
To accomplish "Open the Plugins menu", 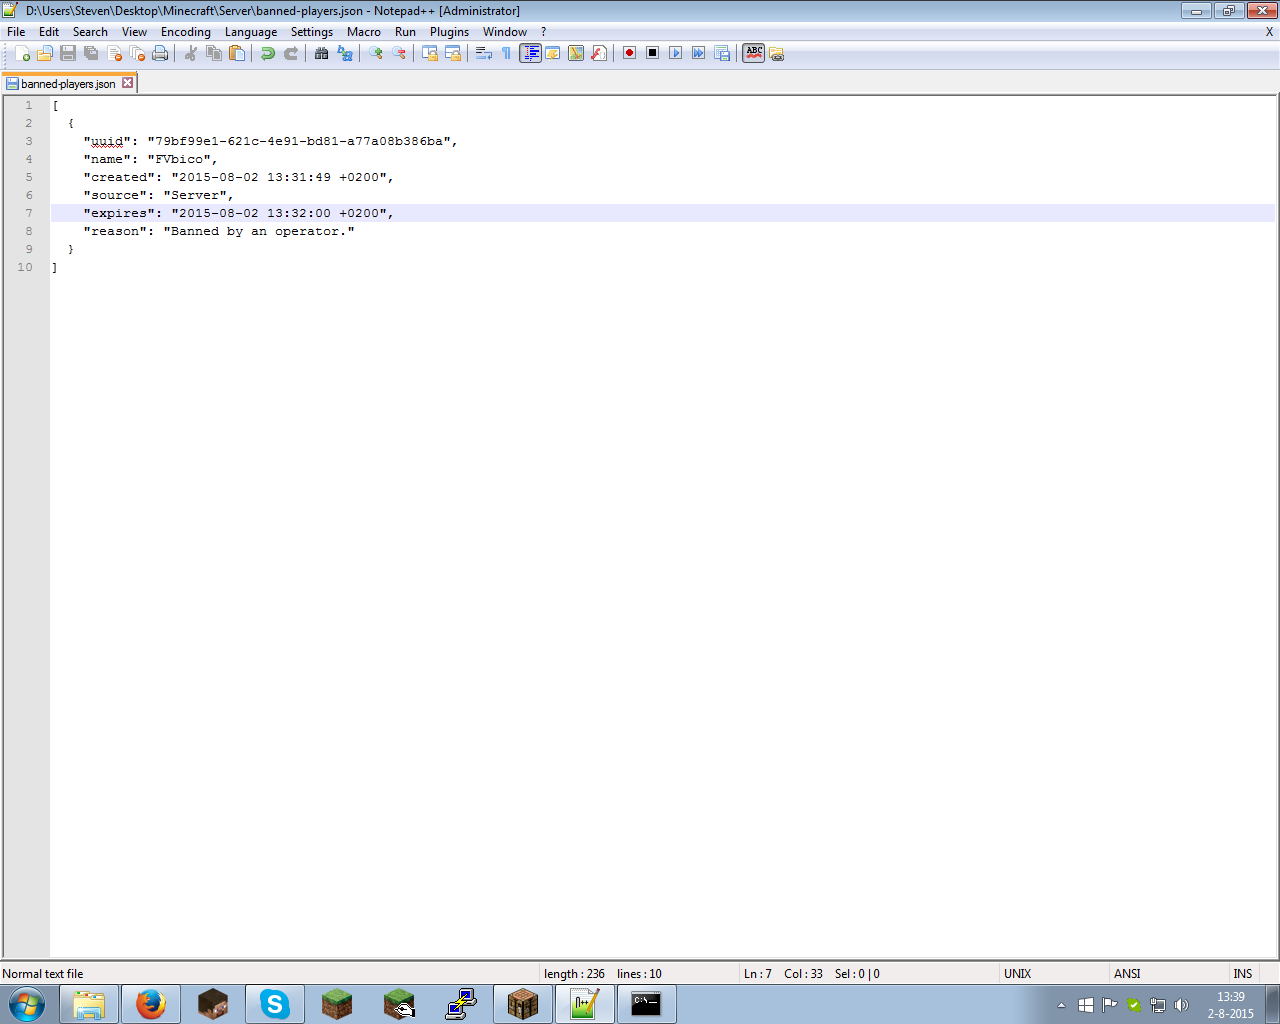I will click(x=449, y=32).
